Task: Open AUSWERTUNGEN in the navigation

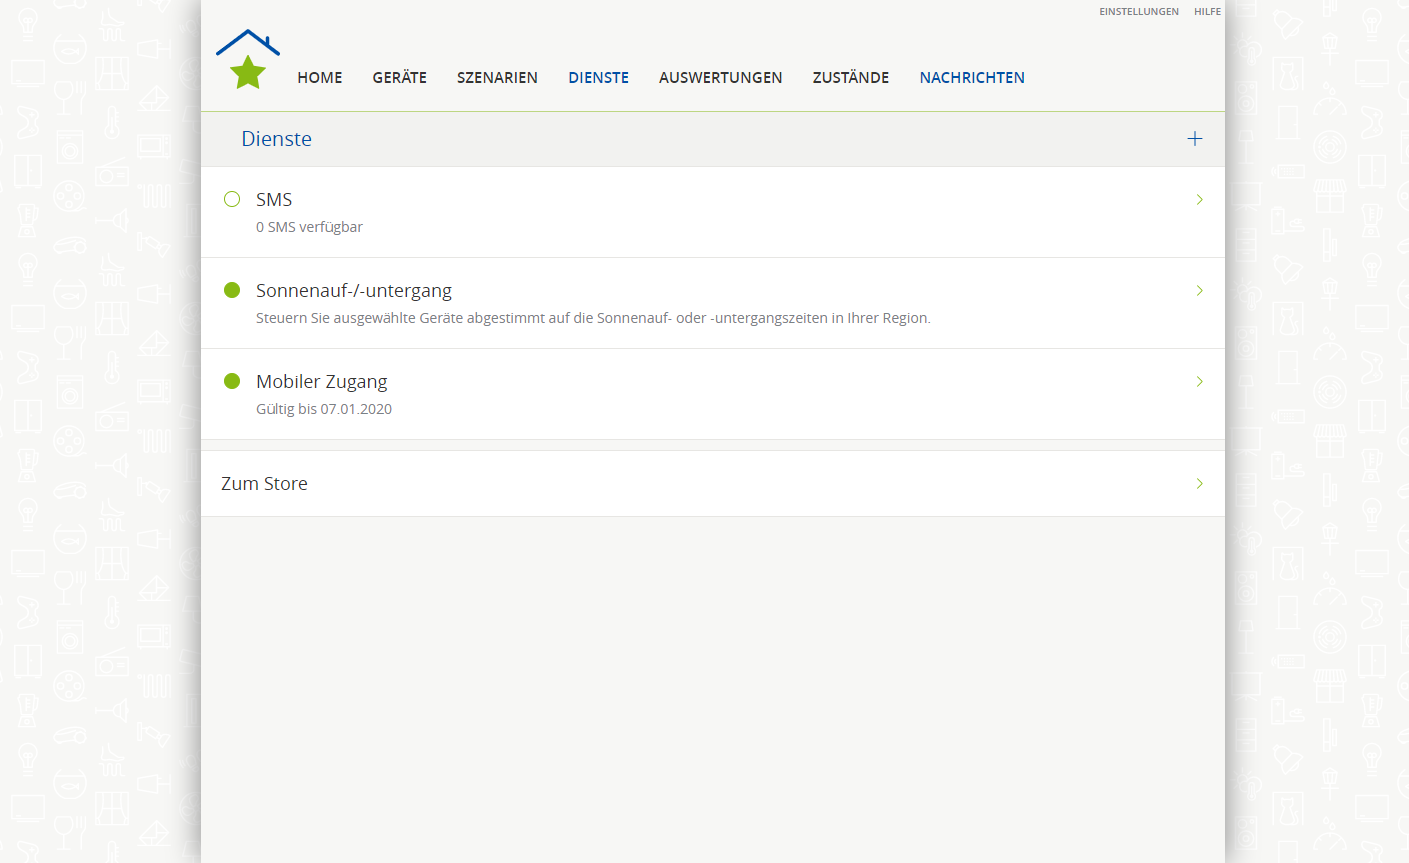Action: coord(720,78)
